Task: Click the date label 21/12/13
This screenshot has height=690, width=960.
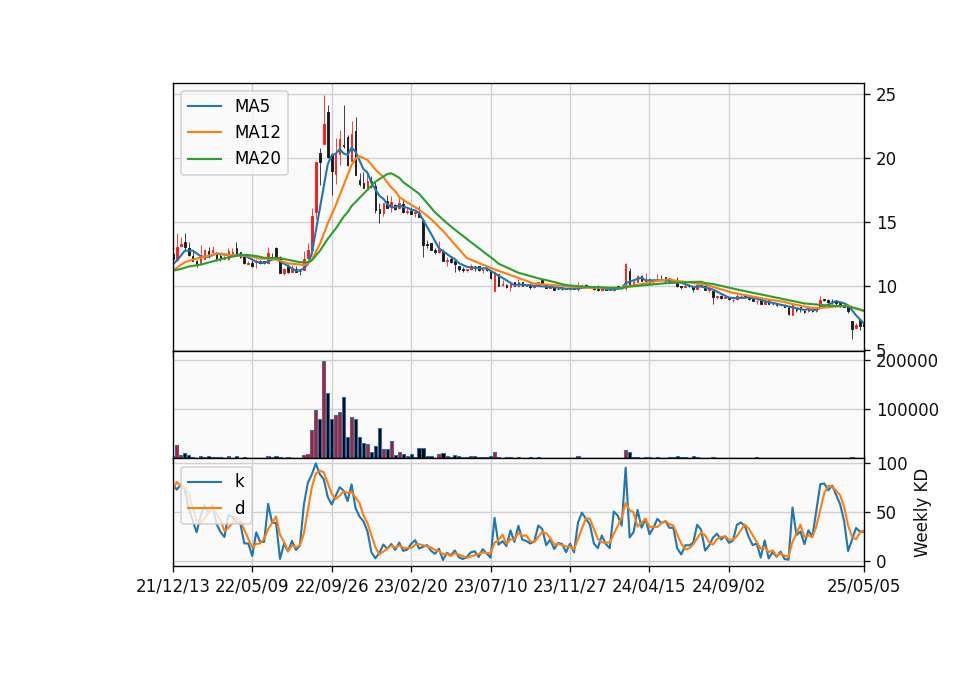Action: 173,587
